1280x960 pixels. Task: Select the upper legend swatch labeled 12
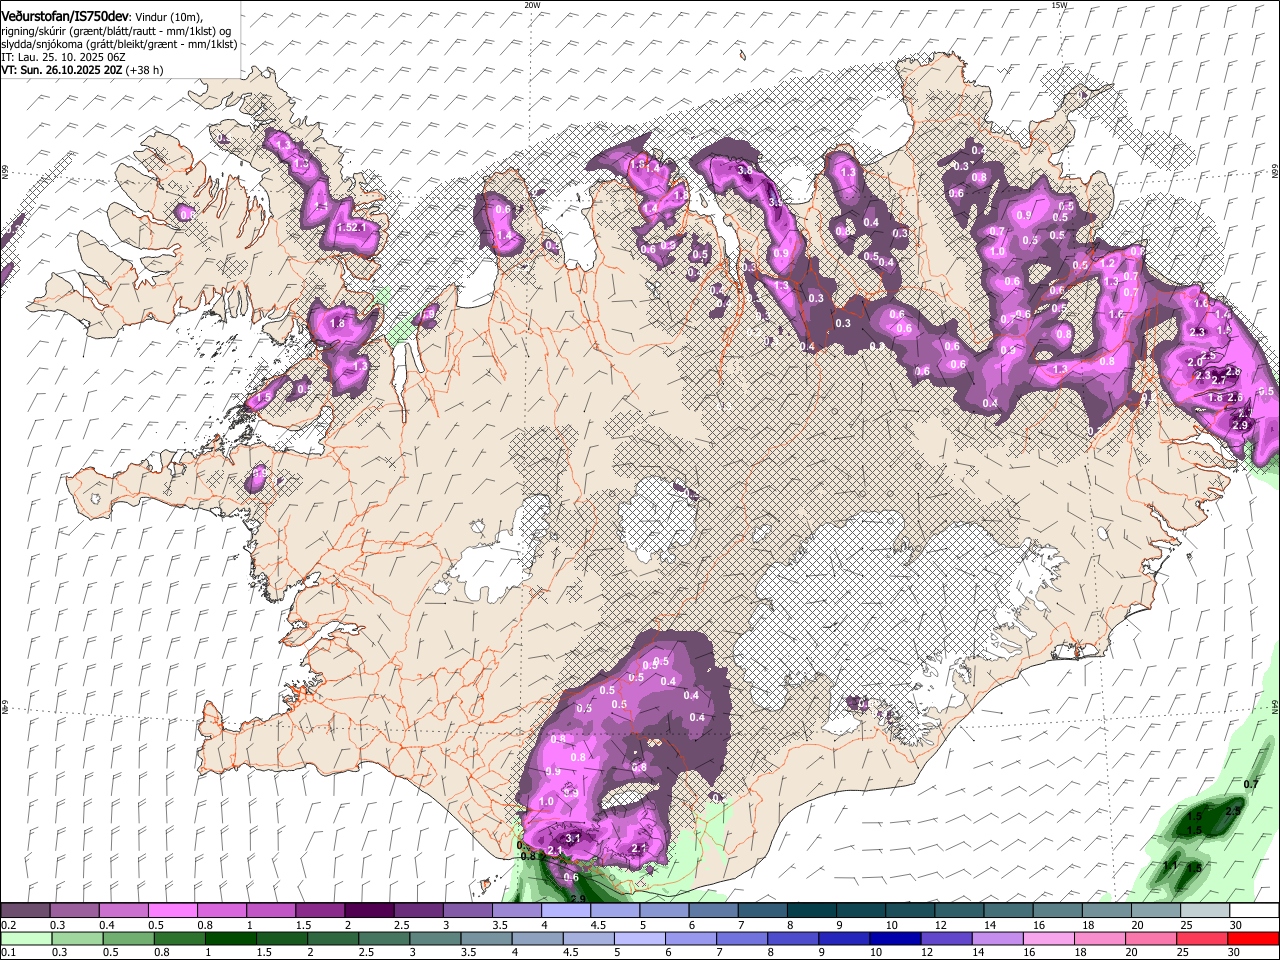coord(958,911)
